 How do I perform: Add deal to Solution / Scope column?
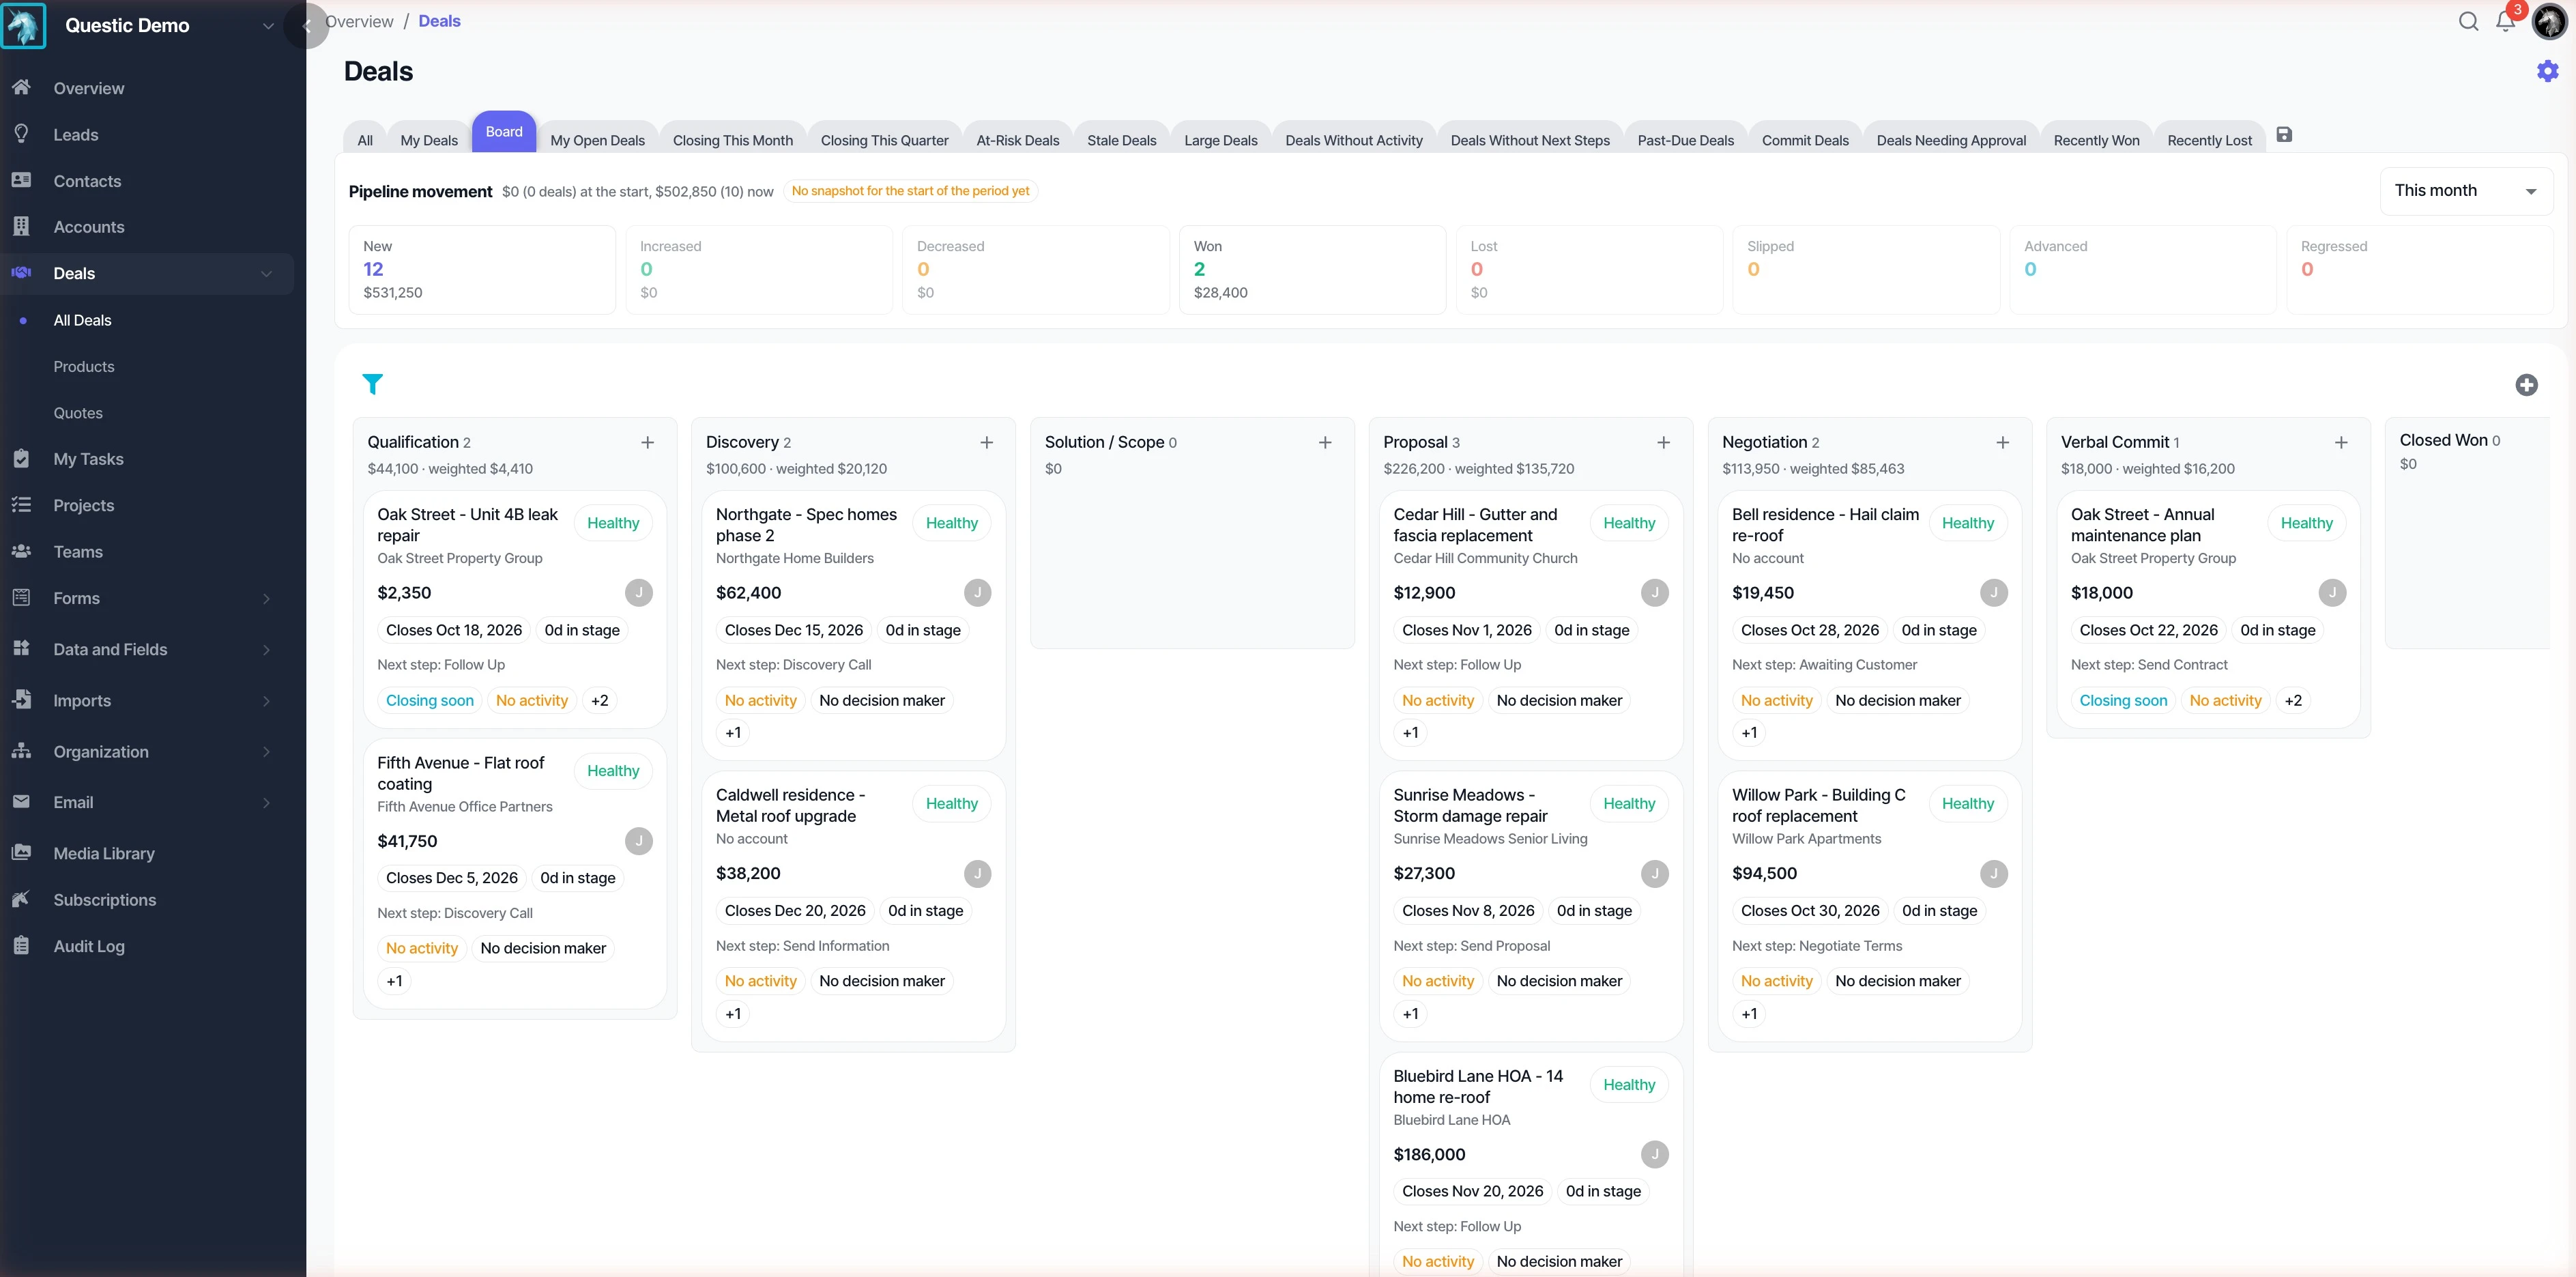(1325, 442)
